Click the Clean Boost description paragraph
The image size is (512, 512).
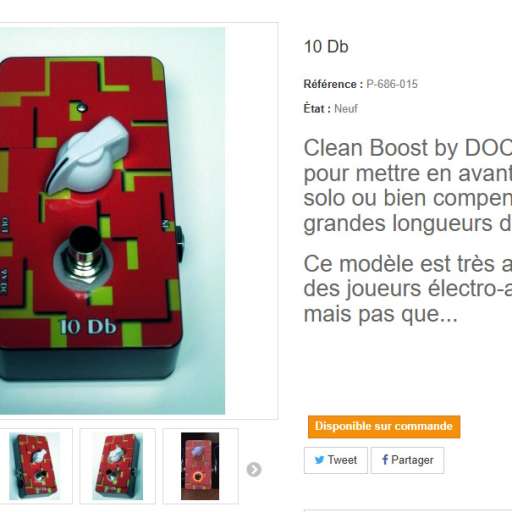click(408, 186)
